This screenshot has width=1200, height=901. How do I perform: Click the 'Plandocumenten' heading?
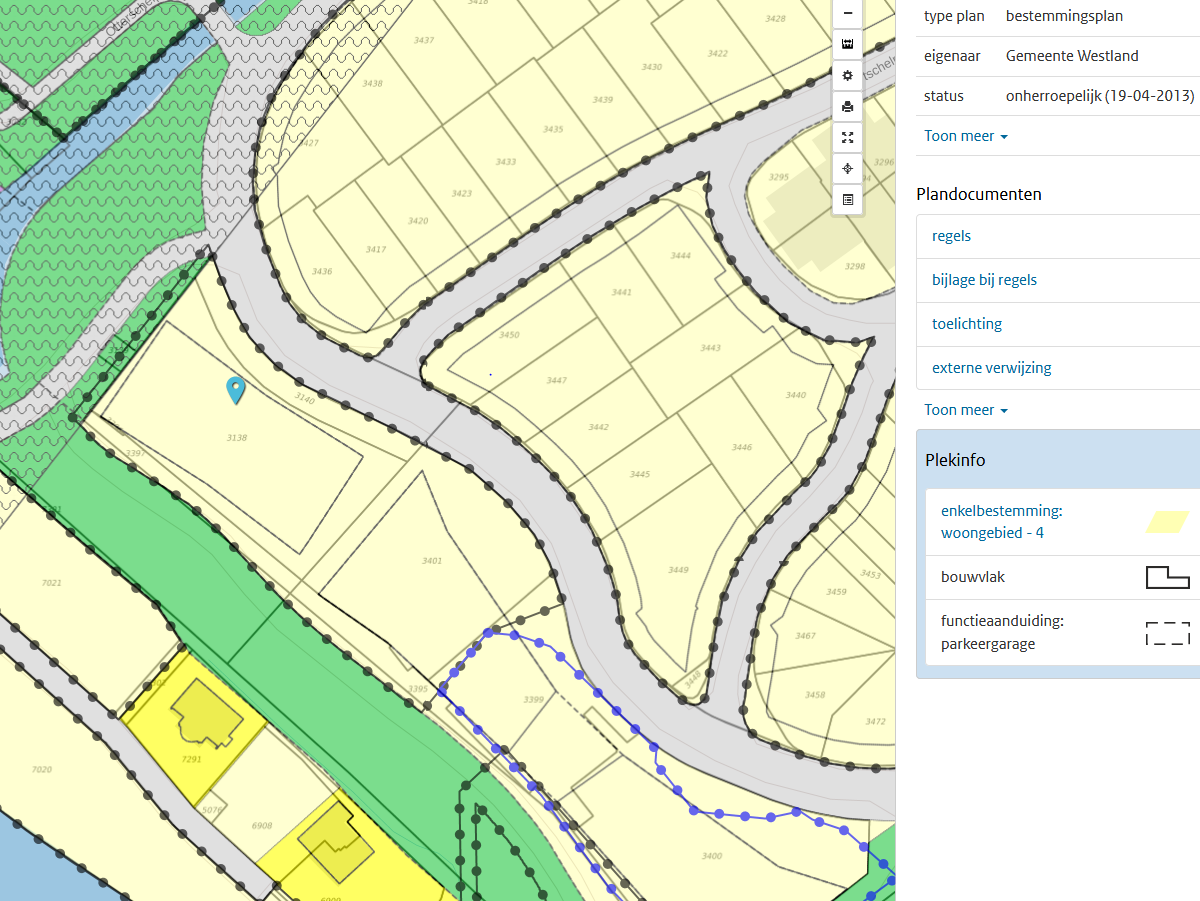click(979, 194)
